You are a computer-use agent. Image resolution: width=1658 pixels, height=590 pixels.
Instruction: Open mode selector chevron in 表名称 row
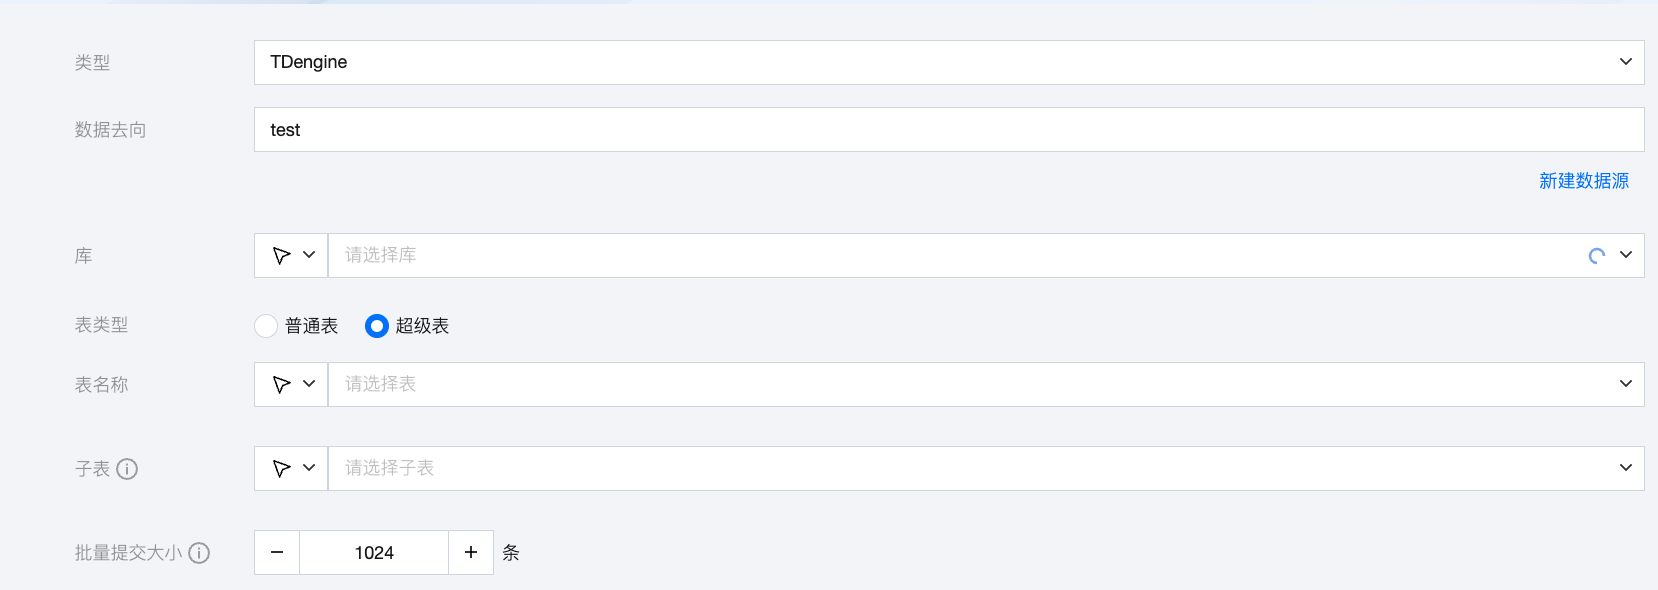pos(309,384)
